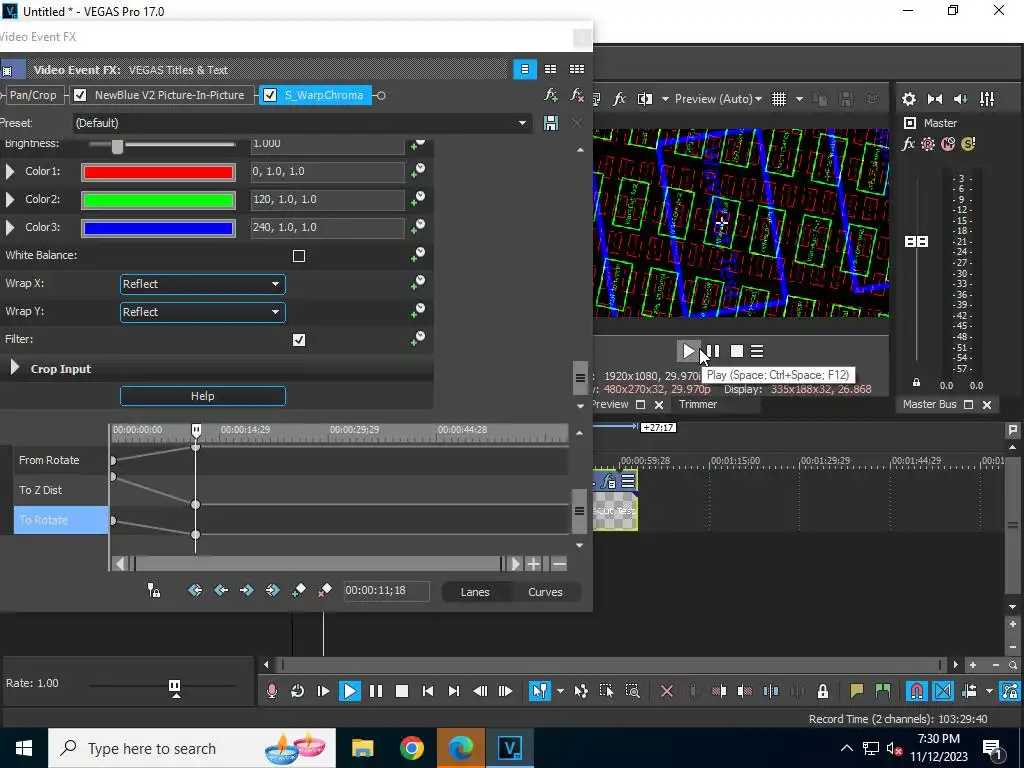Expand the Color1 parameter
1024x768 pixels.
(x=10, y=171)
